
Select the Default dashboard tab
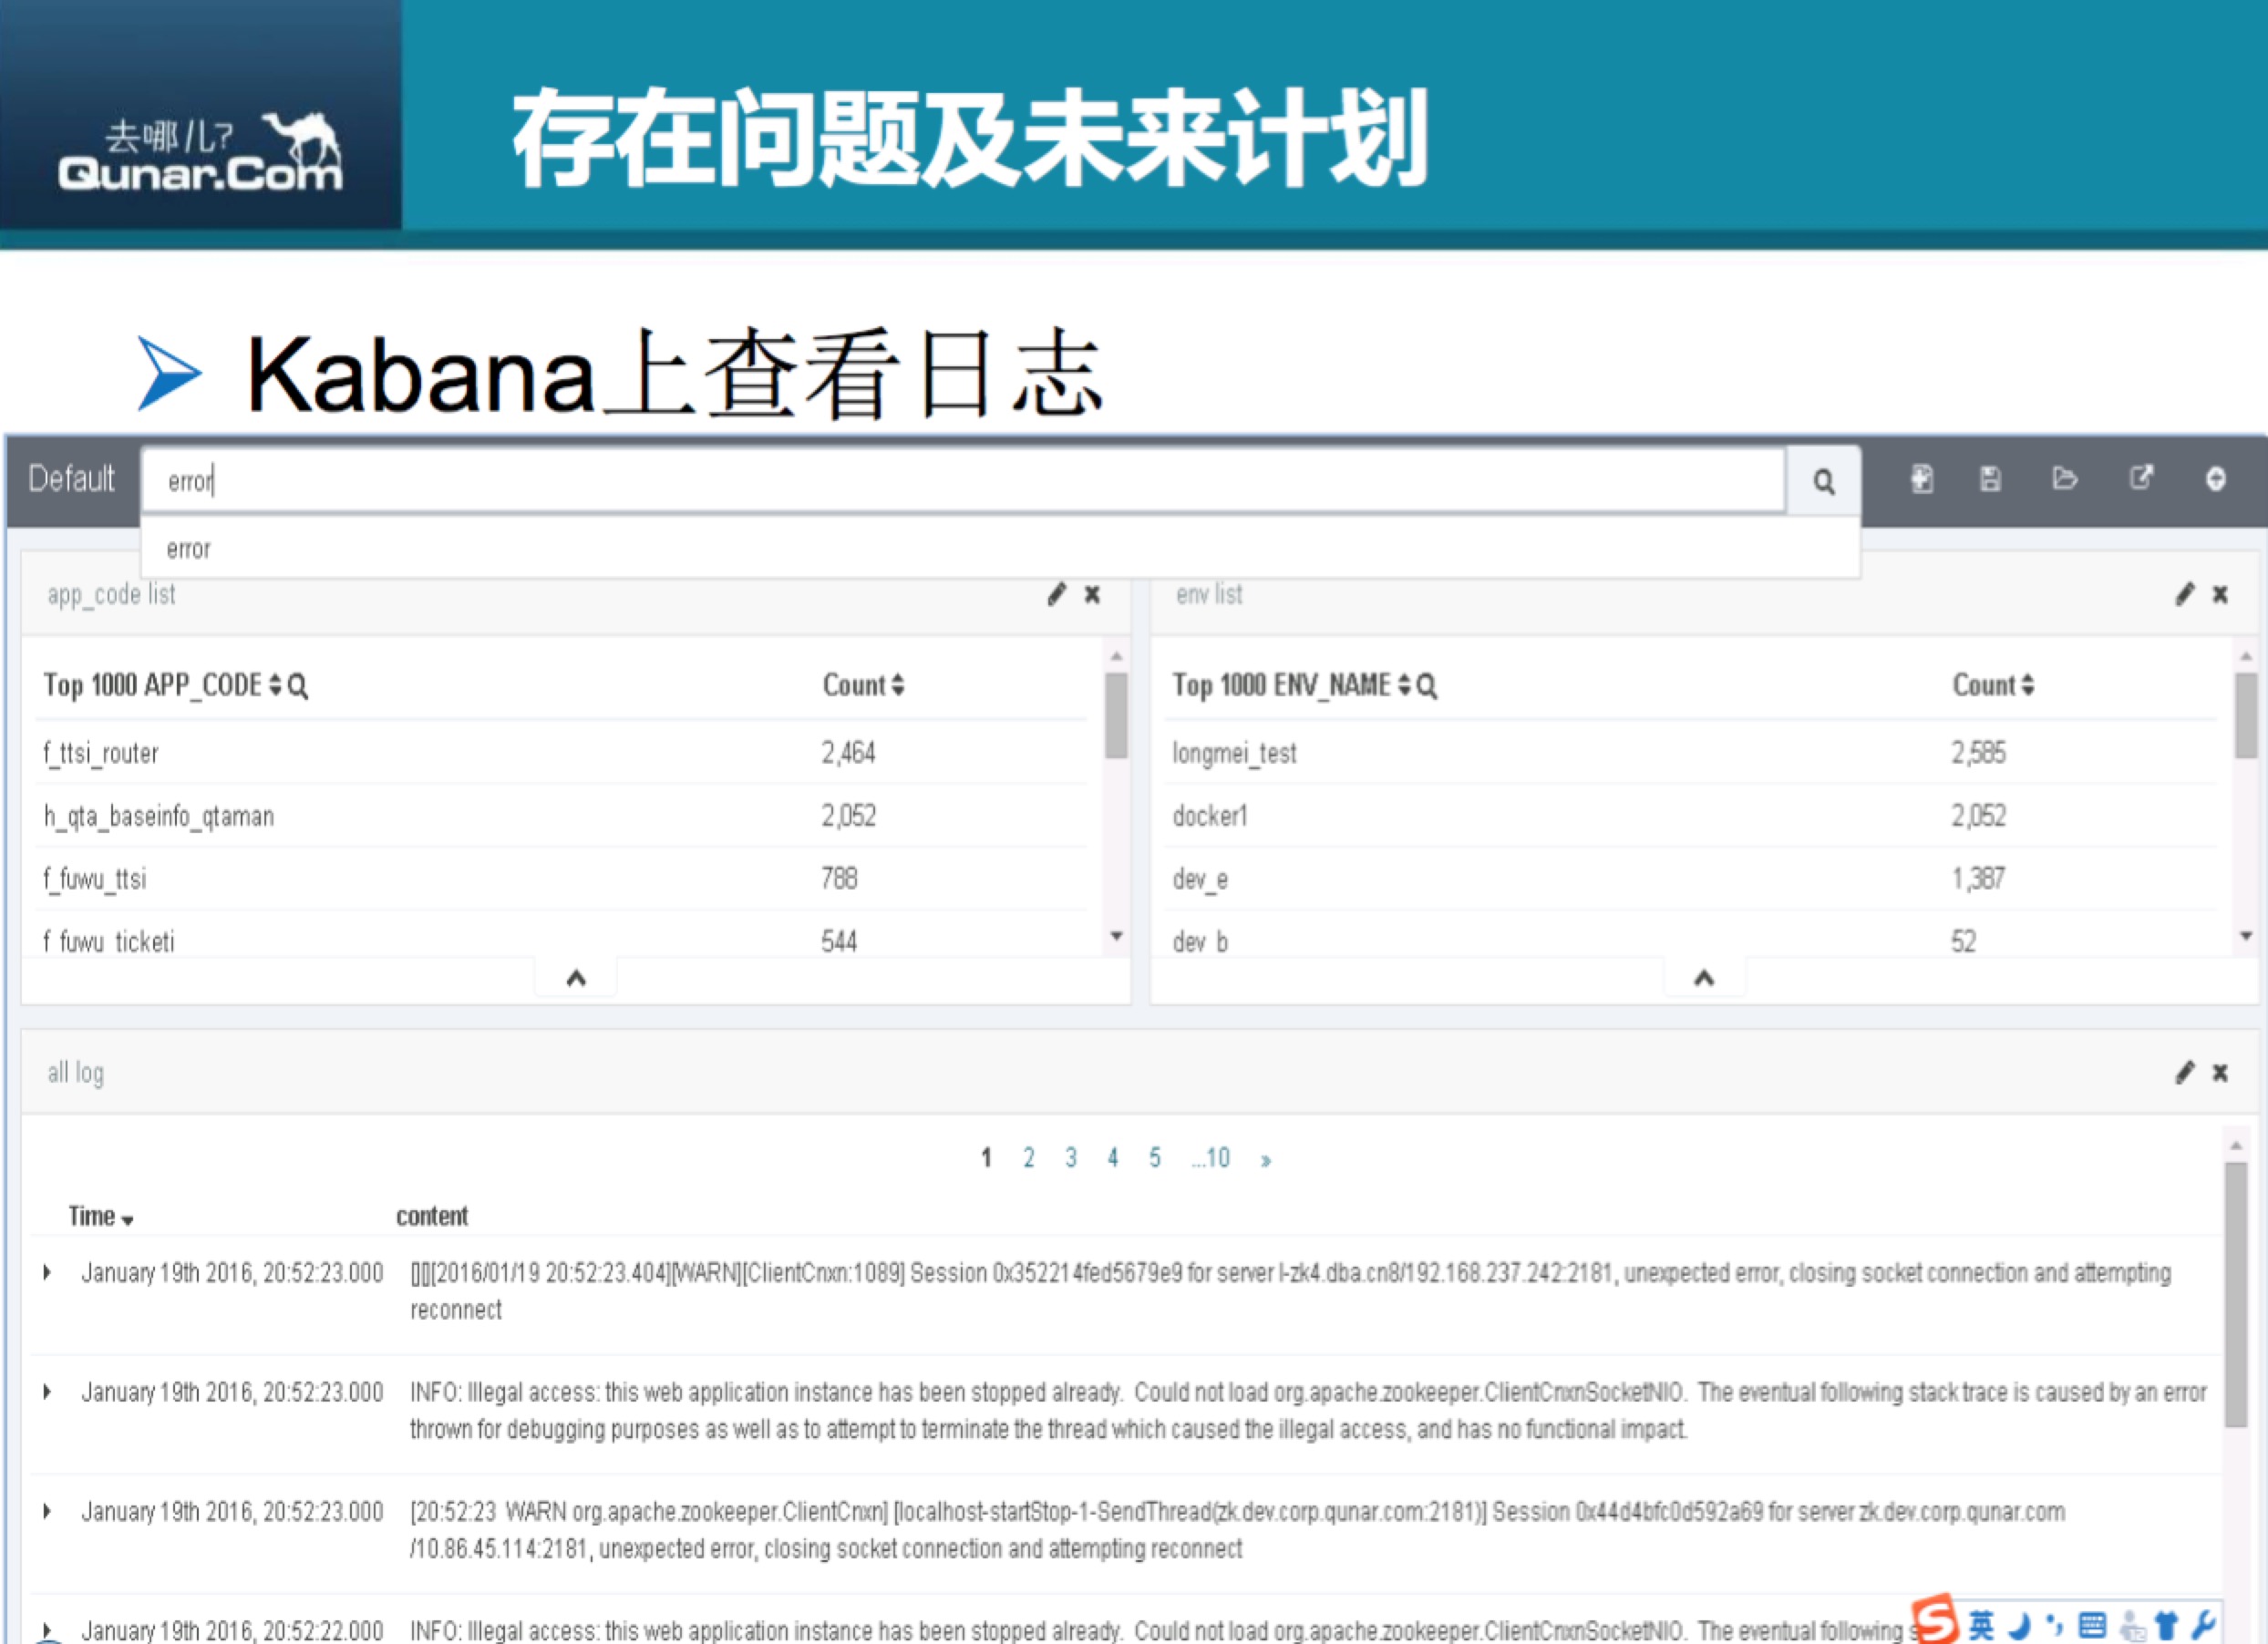coord(70,477)
